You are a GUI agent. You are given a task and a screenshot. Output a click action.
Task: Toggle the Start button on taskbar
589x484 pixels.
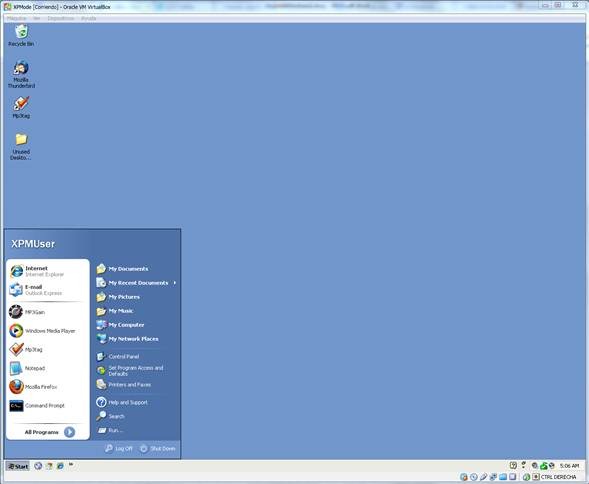pos(18,466)
